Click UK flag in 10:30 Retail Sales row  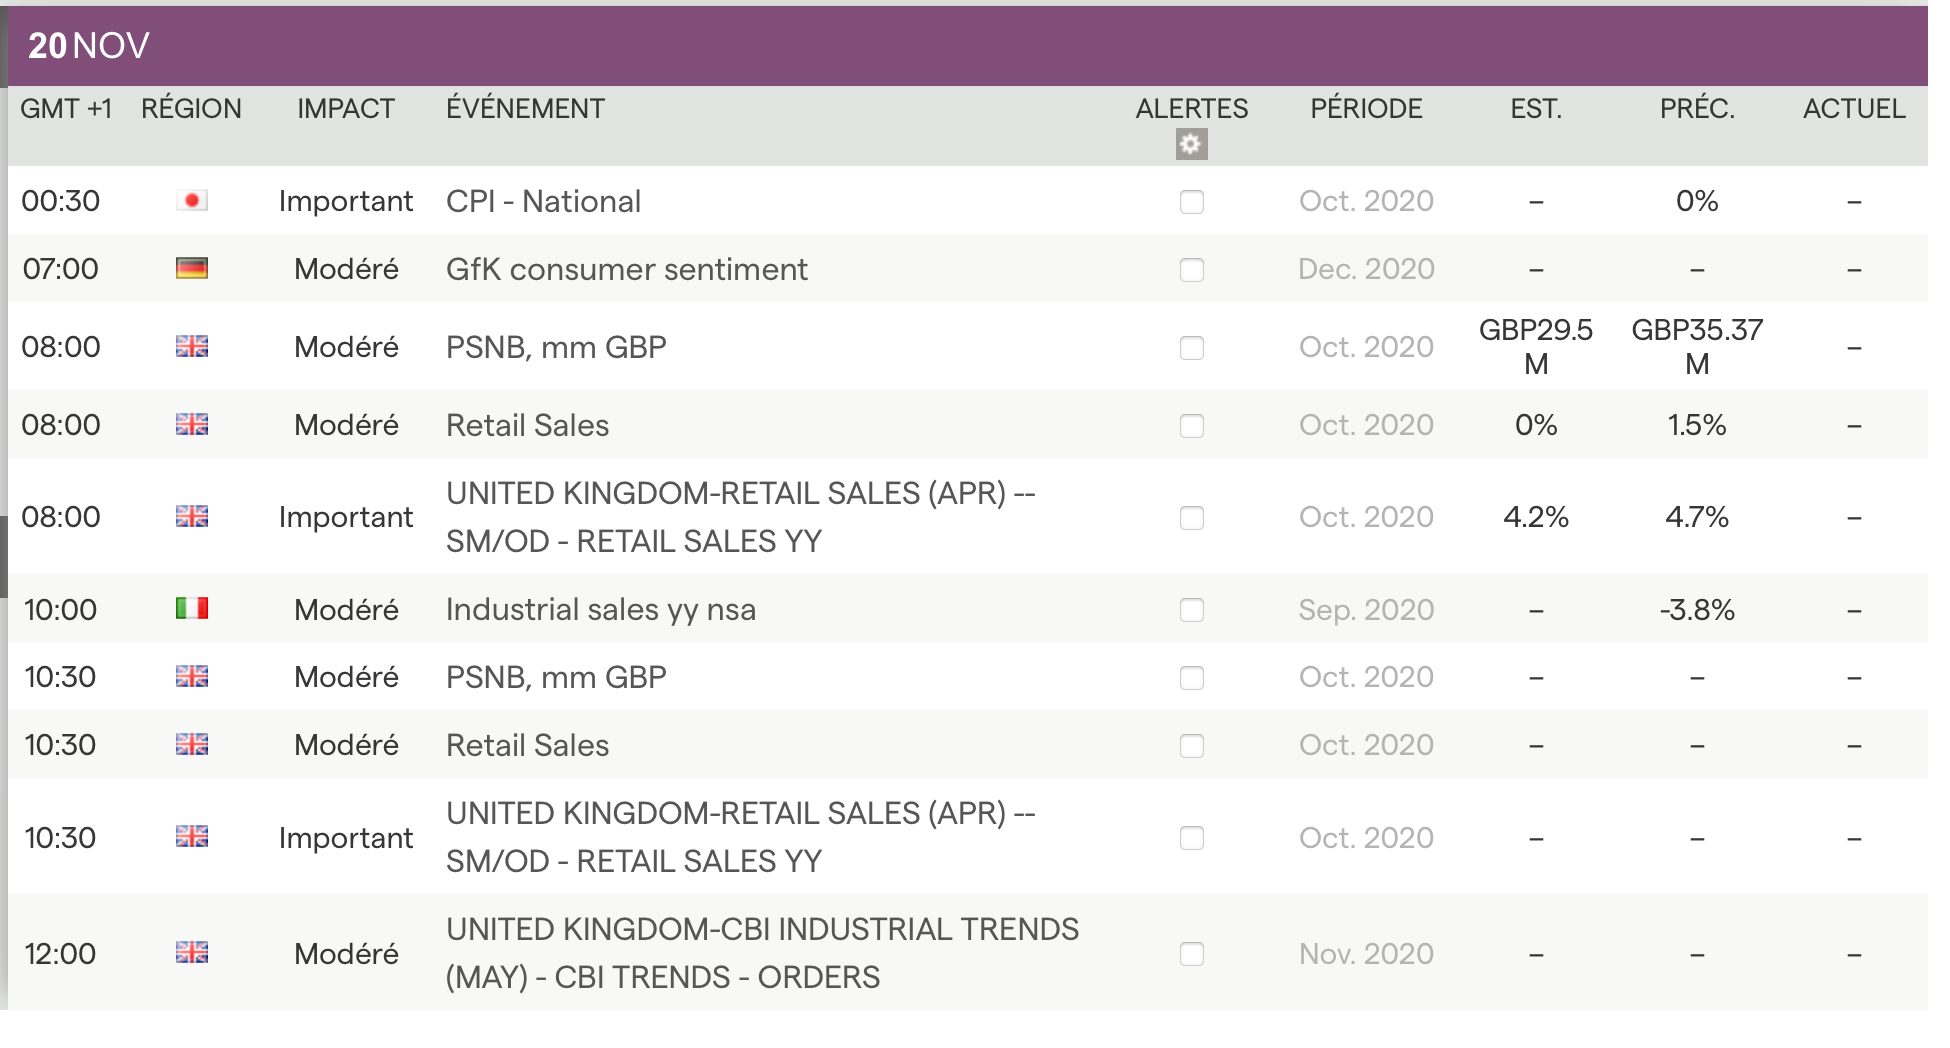point(192,745)
